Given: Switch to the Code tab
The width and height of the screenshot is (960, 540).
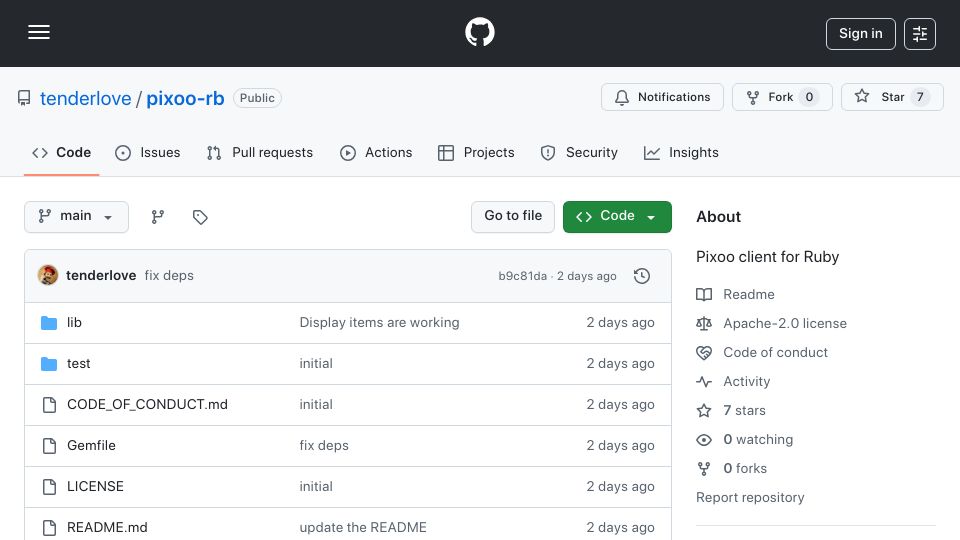Looking at the screenshot, I should pyautogui.click(x=61, y=152).
